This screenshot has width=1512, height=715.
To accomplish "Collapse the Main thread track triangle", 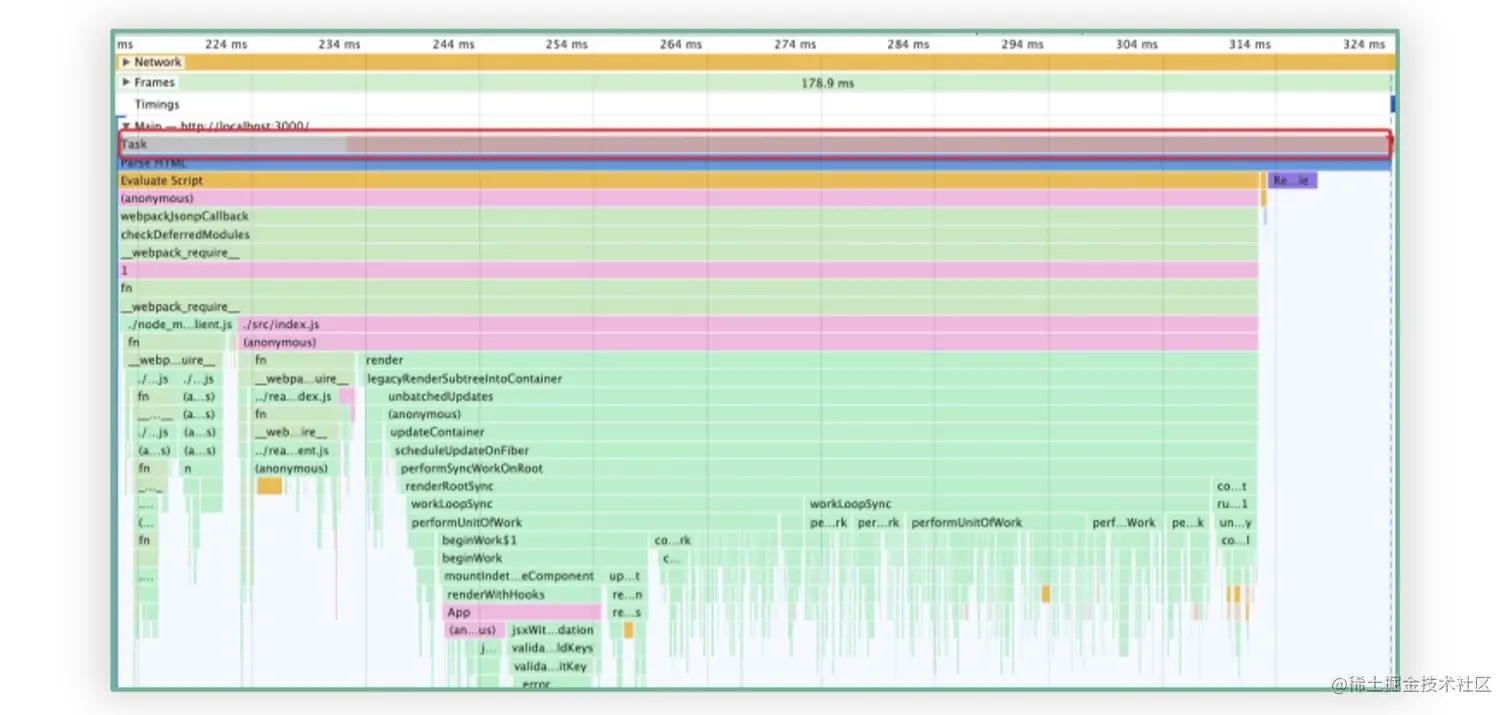I will (x=126, y=127).
